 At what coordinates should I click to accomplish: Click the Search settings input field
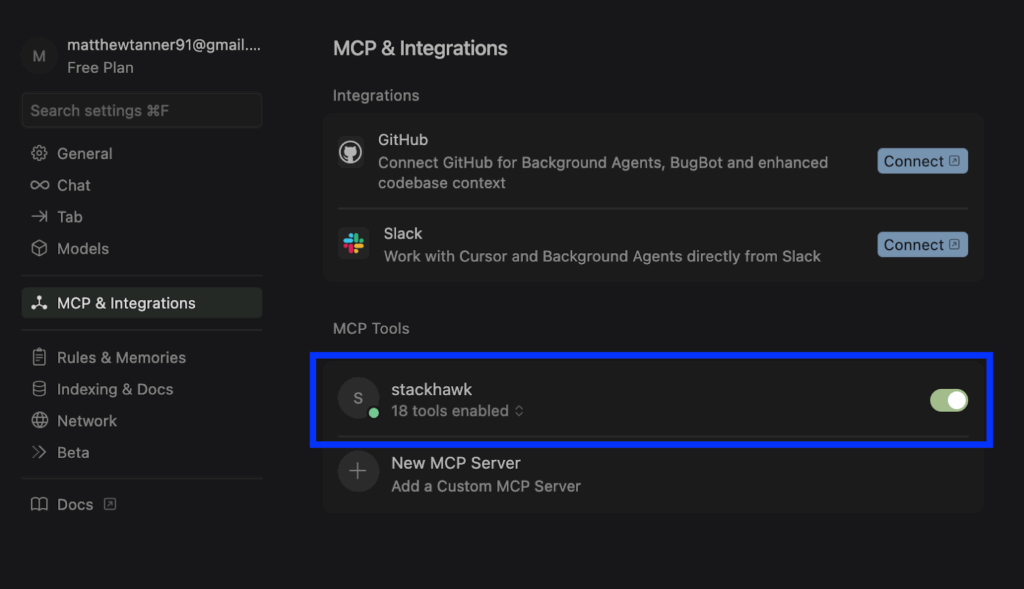[142, 110]
